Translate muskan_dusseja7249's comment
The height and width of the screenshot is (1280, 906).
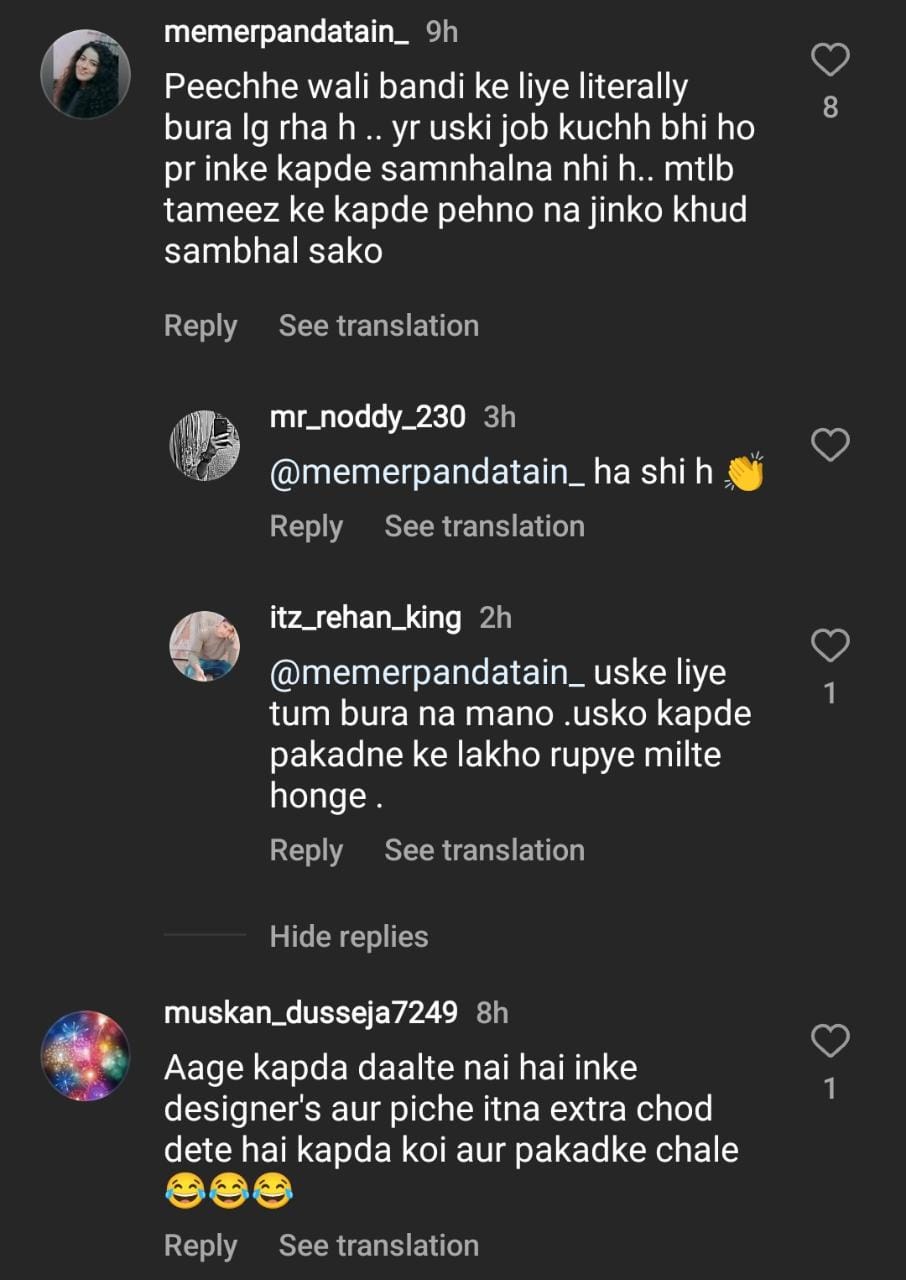(x=378, y=1246)
